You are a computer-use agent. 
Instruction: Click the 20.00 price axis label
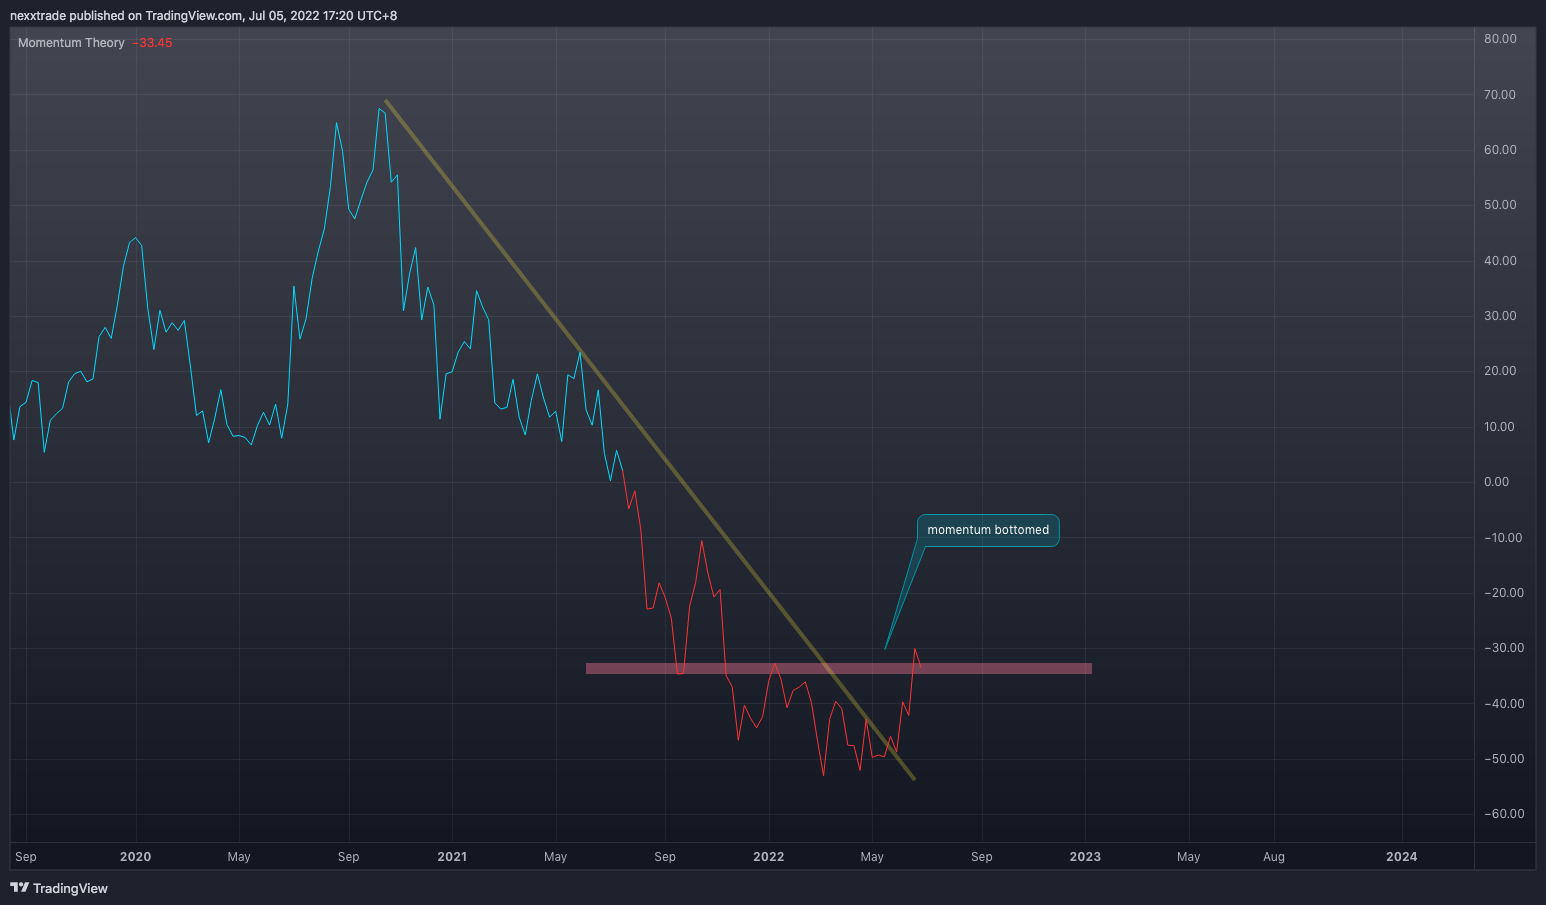[1500, 371]
